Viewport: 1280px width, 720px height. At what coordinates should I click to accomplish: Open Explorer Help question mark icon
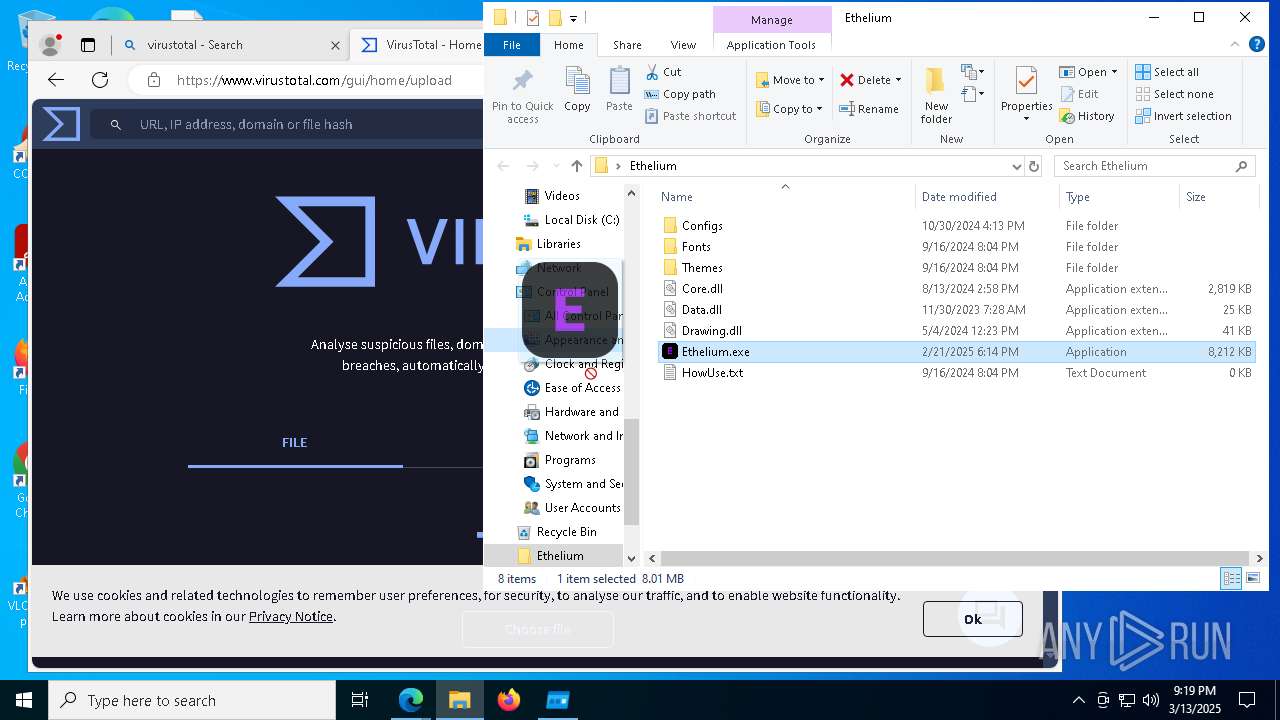pos(1257,45)
